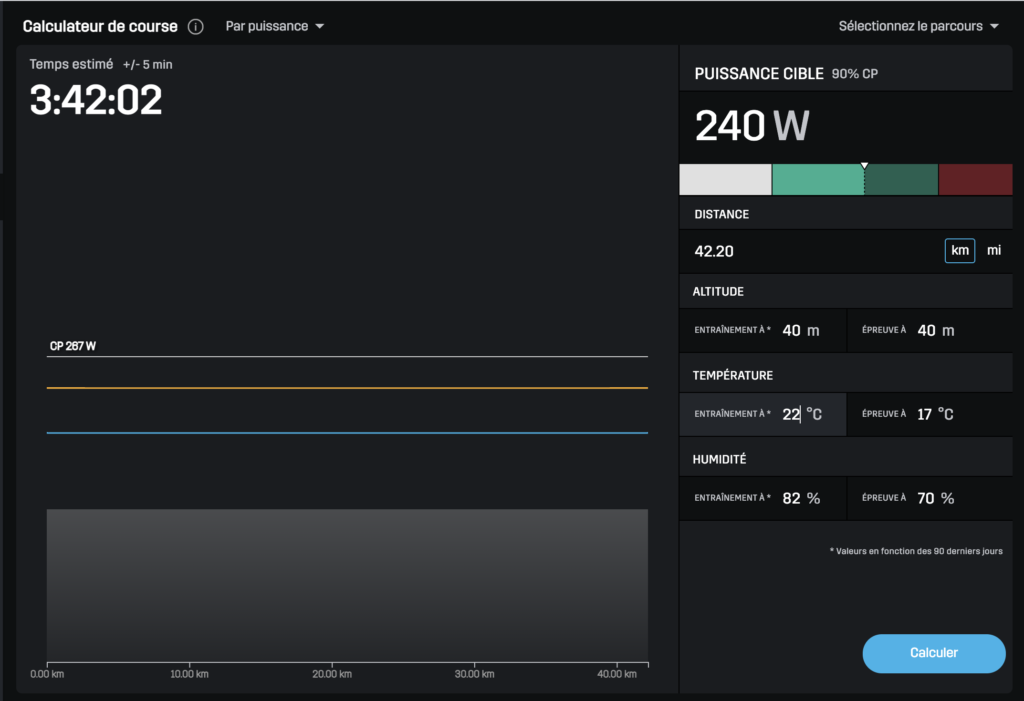This screenshot has width=1024, height=701.
Task: Click the 10.00 km axis label
Action: click(x=189, y=674)
